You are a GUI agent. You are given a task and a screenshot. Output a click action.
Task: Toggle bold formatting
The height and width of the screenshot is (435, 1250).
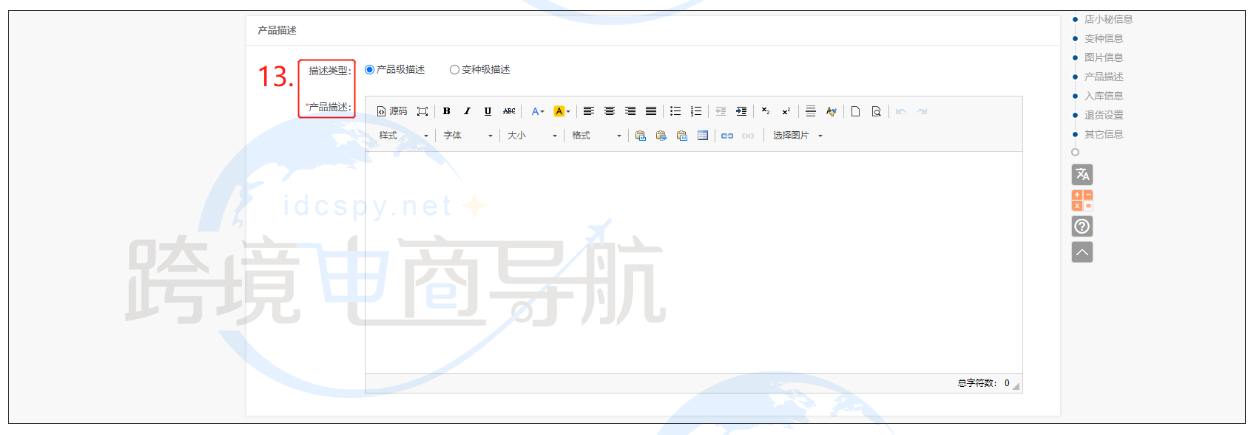(x=447, y=111)
